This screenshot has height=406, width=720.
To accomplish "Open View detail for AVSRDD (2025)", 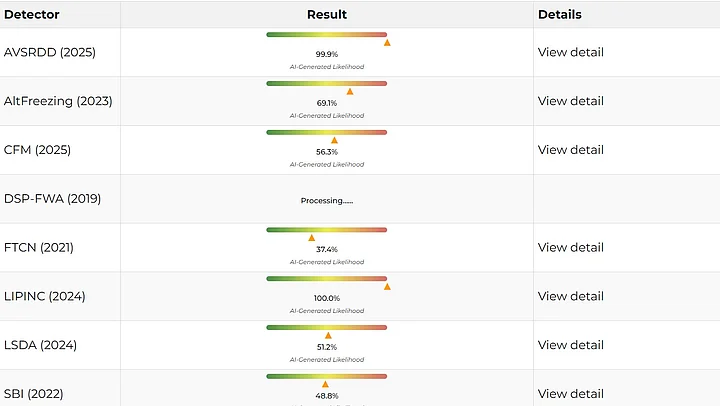I will (x=570, y=52).
